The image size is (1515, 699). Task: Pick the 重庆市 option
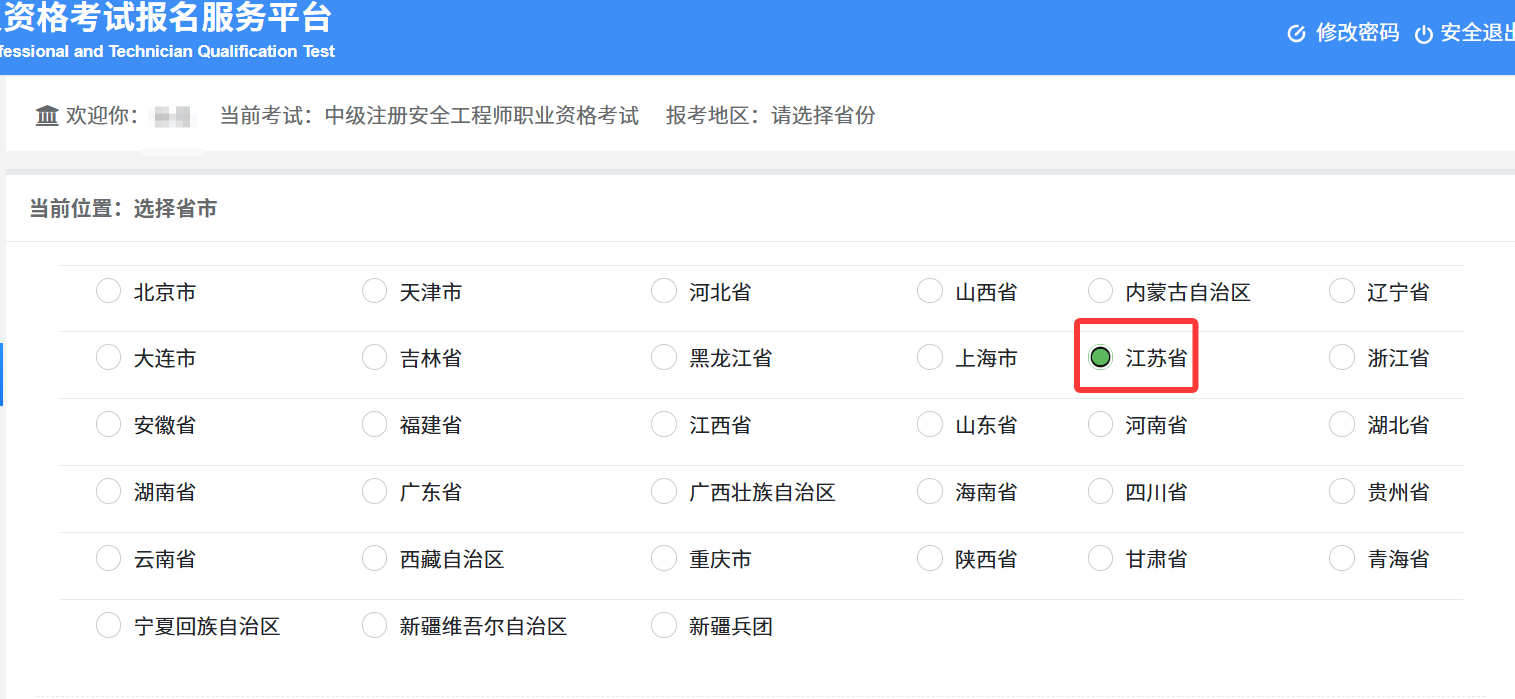coord(664,557)
